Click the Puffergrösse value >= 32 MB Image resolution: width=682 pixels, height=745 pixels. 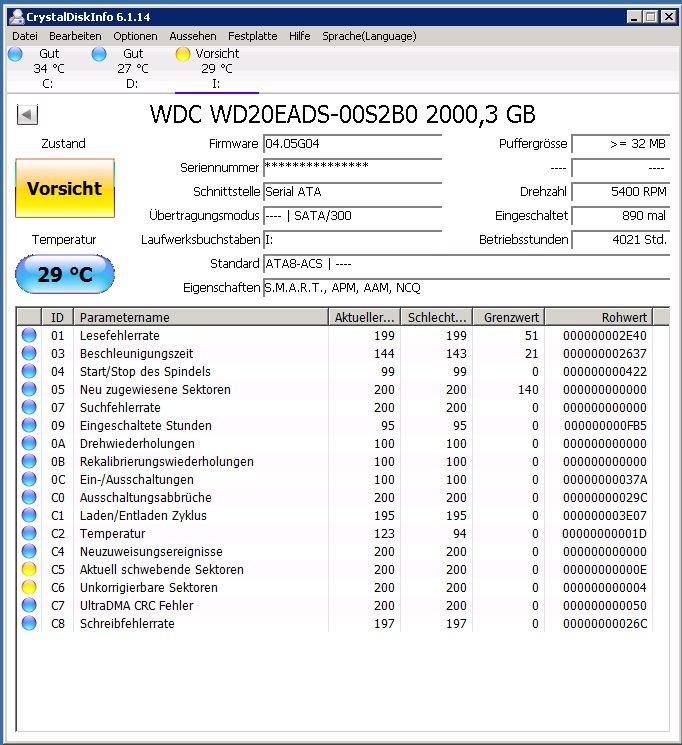coord(620,144)
